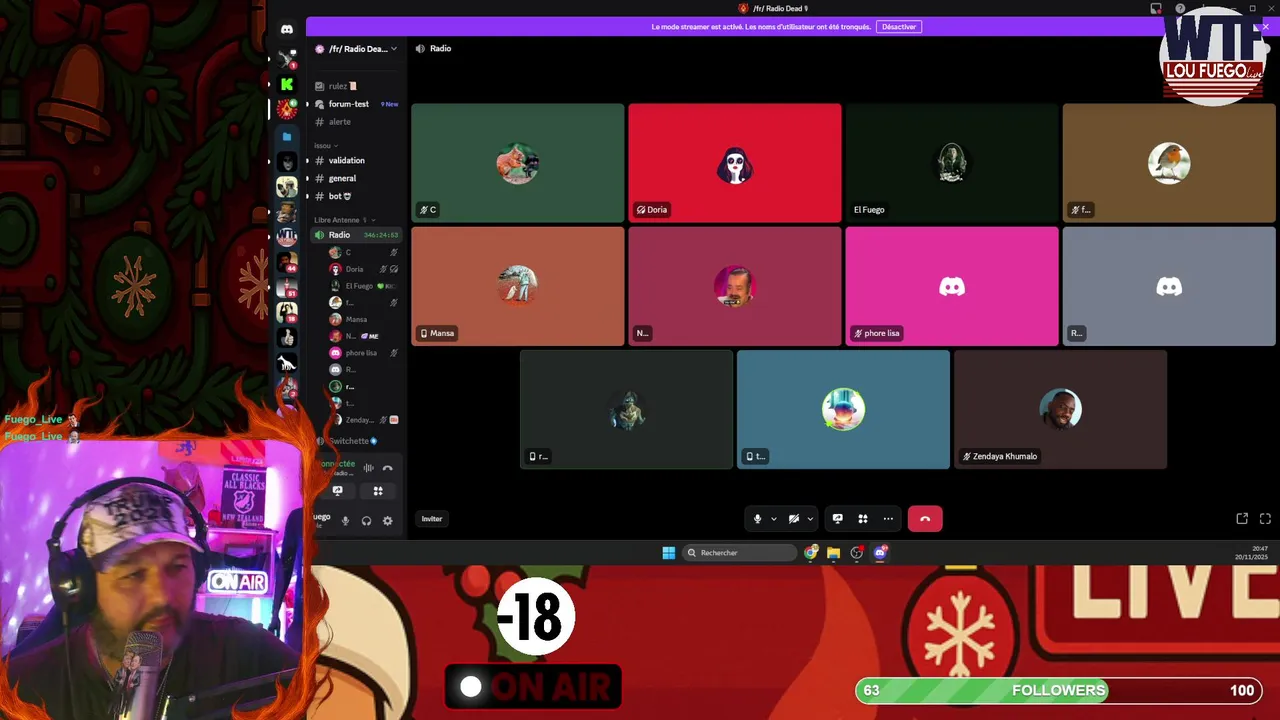Toggle camera in call controls
The width and height of the screenshot is (1280, 720).
tap(794, 518)
